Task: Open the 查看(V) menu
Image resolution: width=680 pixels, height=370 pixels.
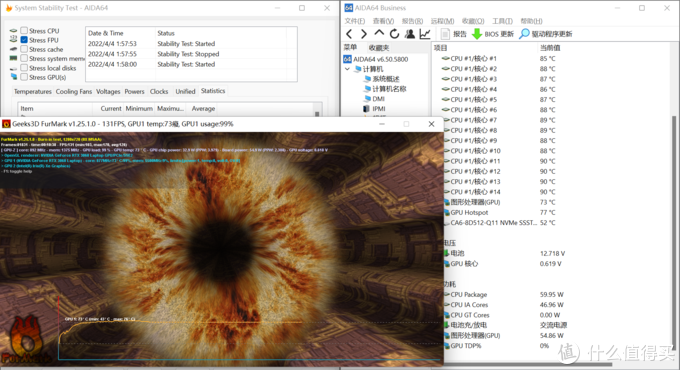Action: 383,21
